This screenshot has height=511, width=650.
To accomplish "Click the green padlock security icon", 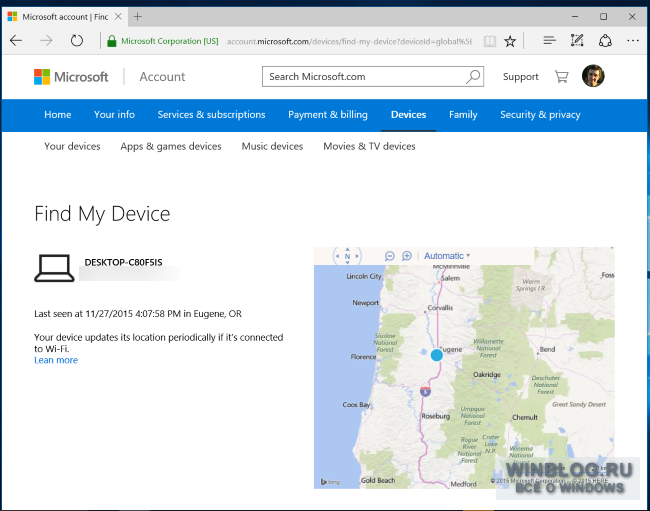I will (x=112, y=41).
